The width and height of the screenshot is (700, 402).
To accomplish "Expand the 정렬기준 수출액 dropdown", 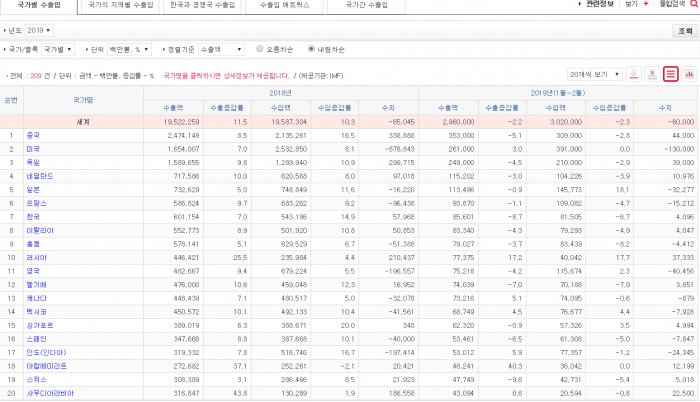I will tap(219, 48).
